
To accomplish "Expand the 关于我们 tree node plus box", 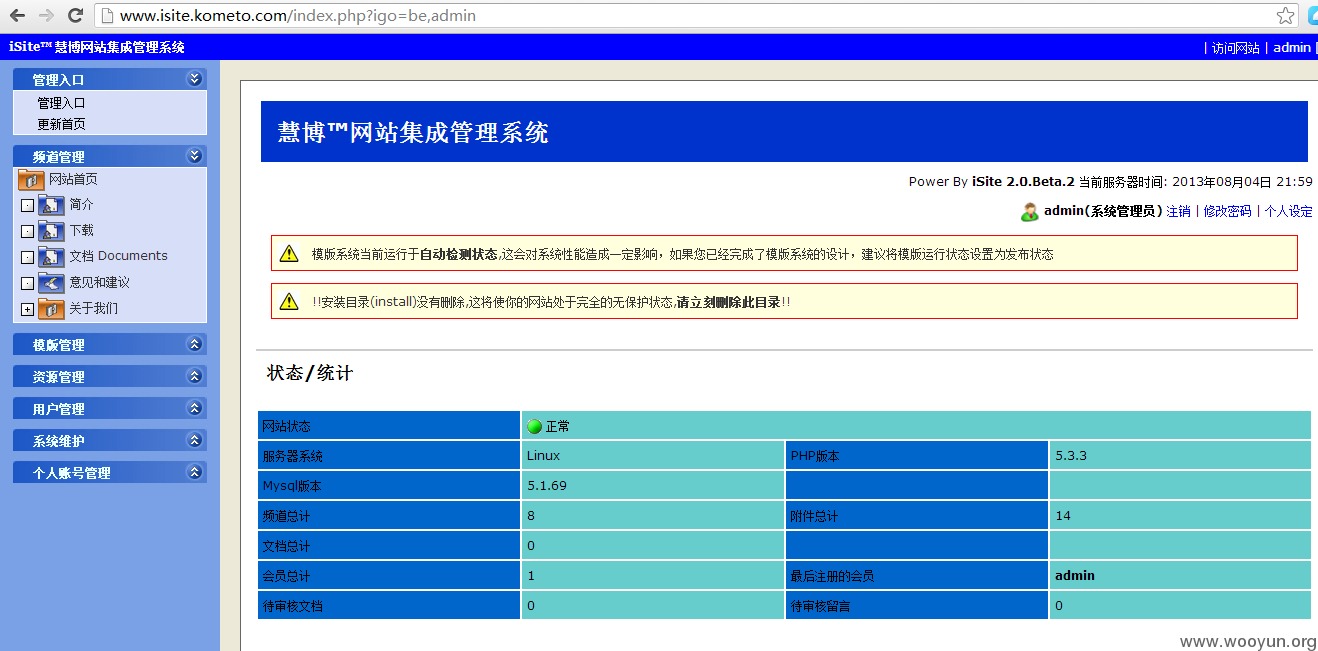I will 27,310.
